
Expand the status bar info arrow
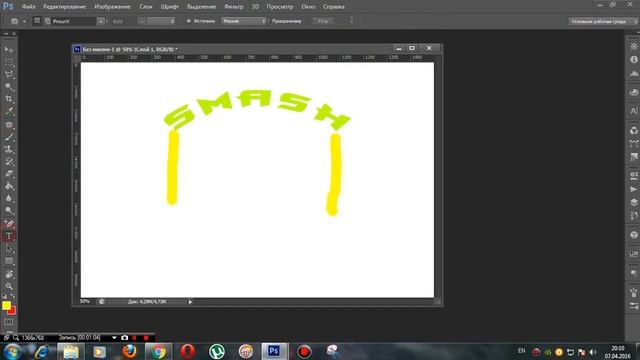click(x=190, y=302)
